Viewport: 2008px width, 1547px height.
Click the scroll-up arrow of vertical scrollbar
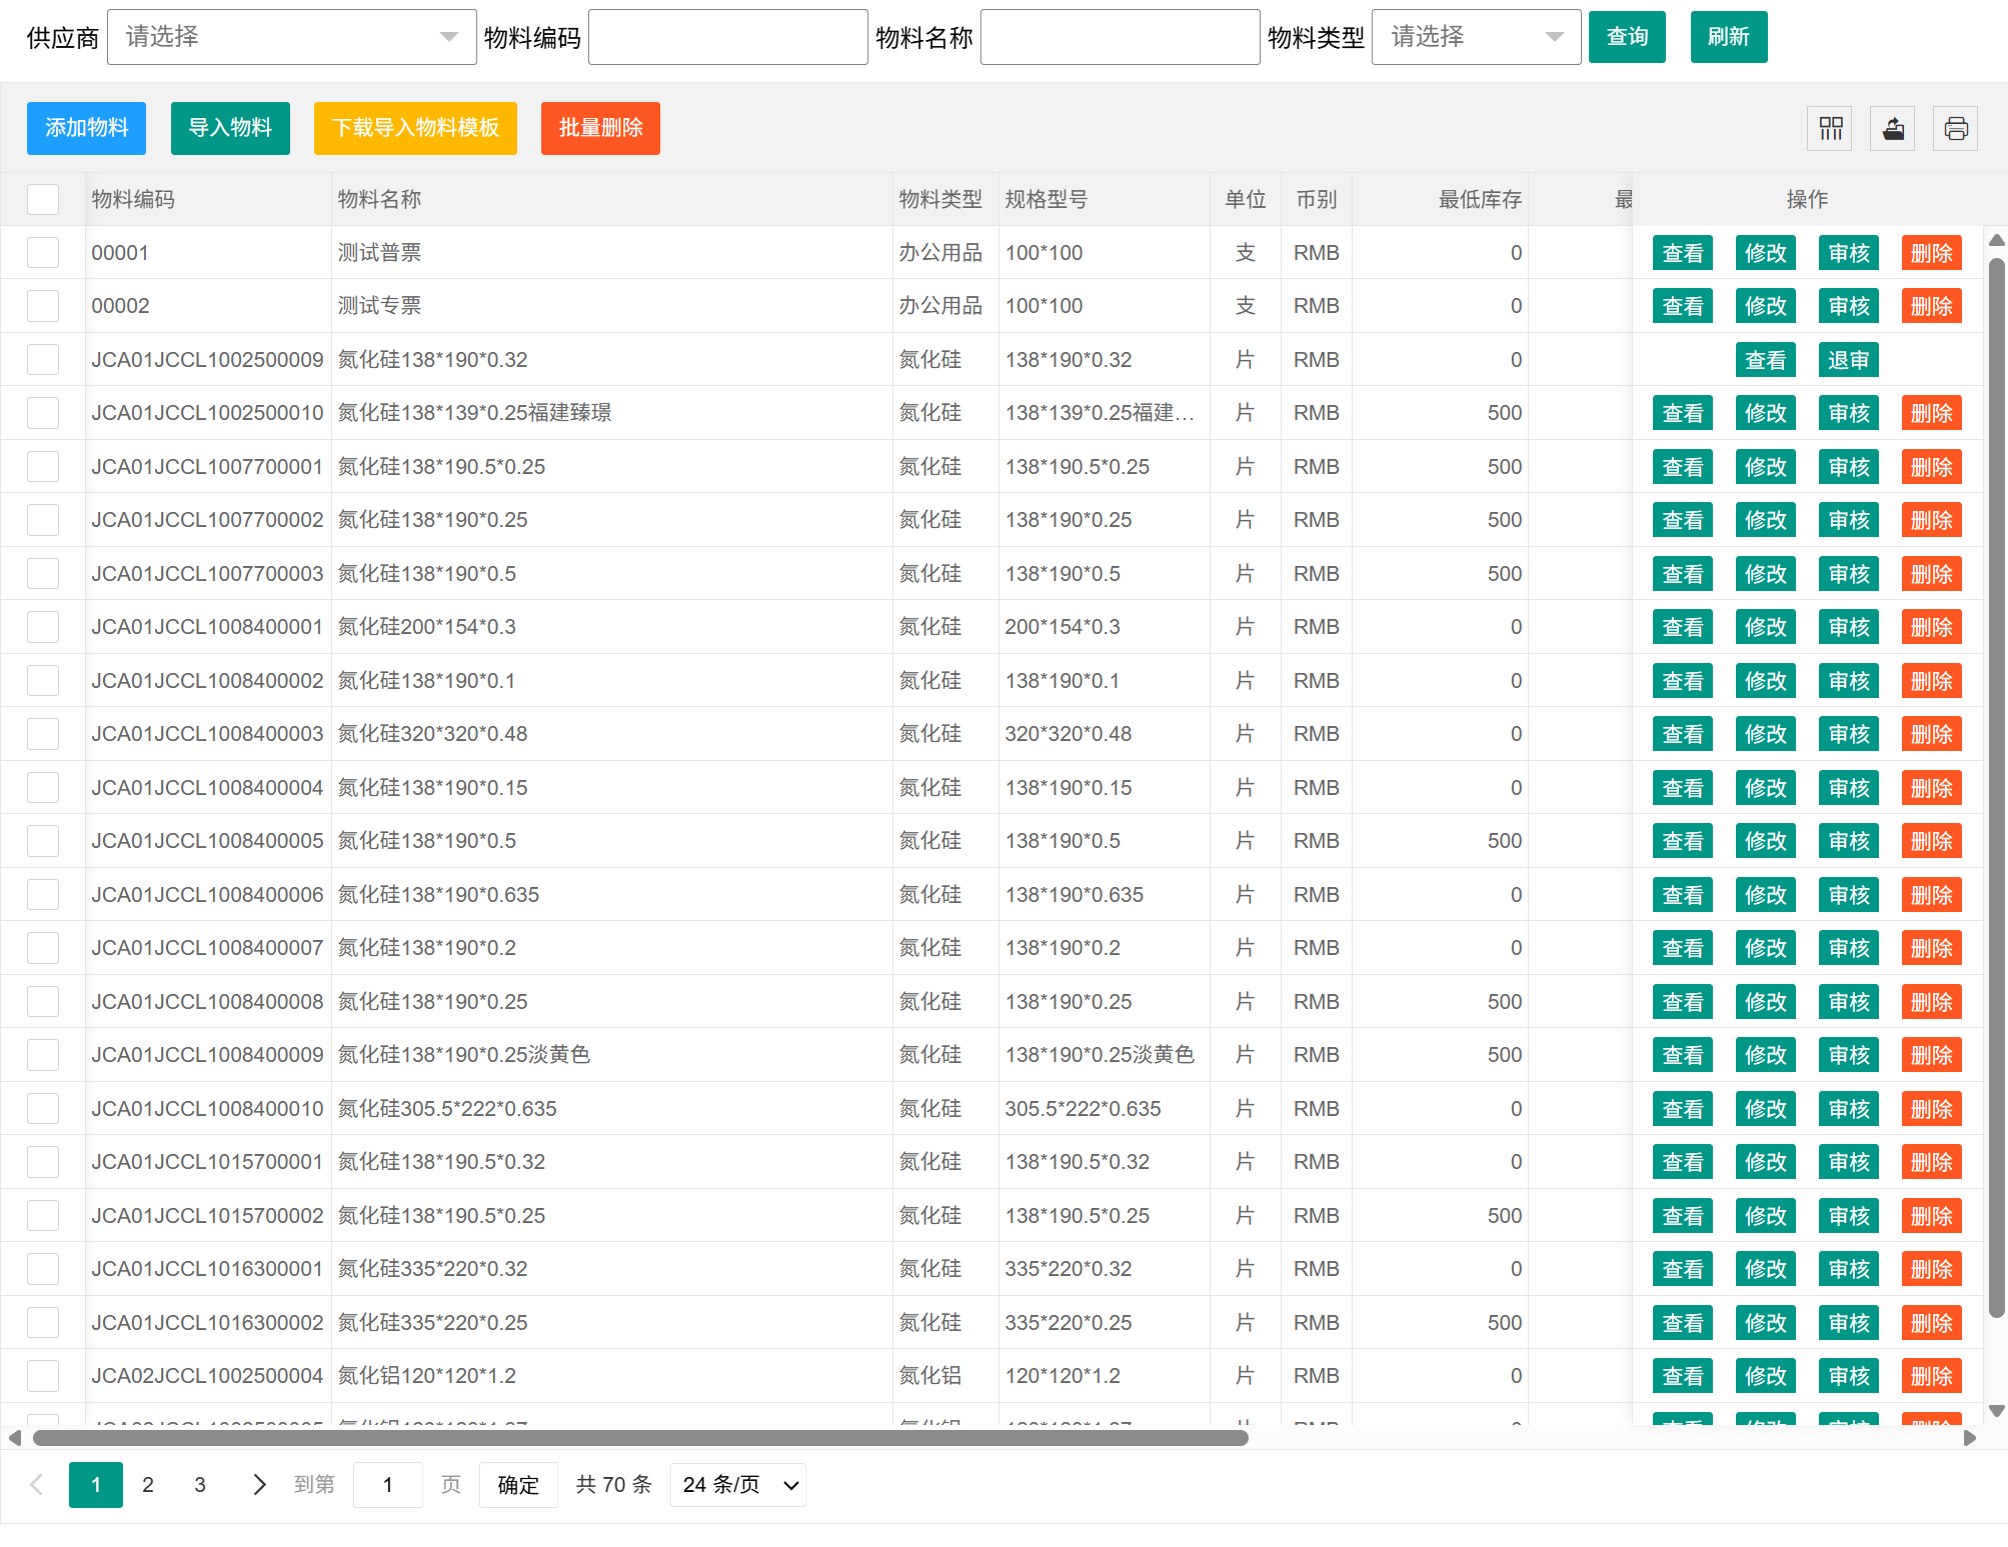[1997, 240]
